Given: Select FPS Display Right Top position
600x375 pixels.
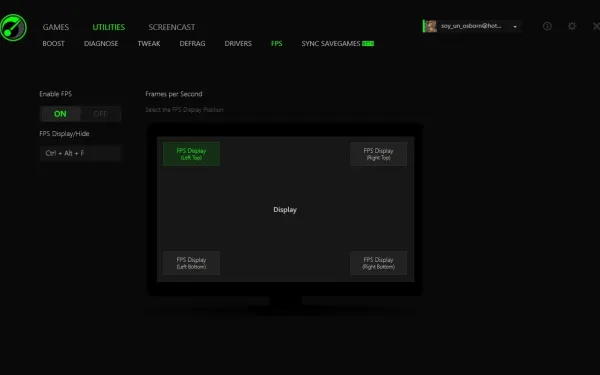Looking at the screenshot, I should click(x=378, y=154).
